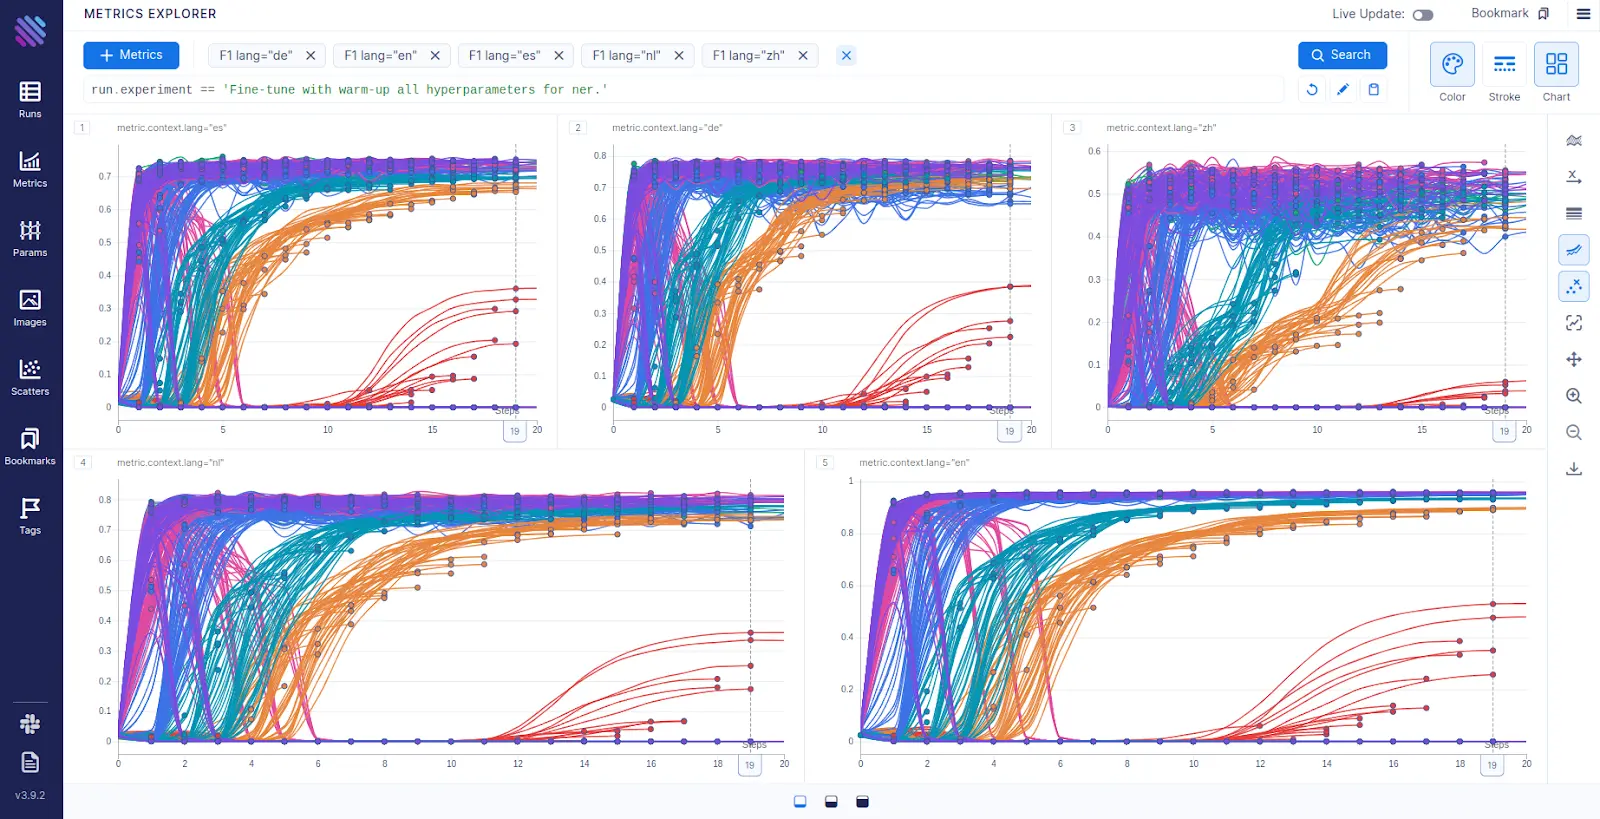Screen dimensions: 1600x819
Task: Click the METRICS EXPLORER page title
Action: [150, 14]
